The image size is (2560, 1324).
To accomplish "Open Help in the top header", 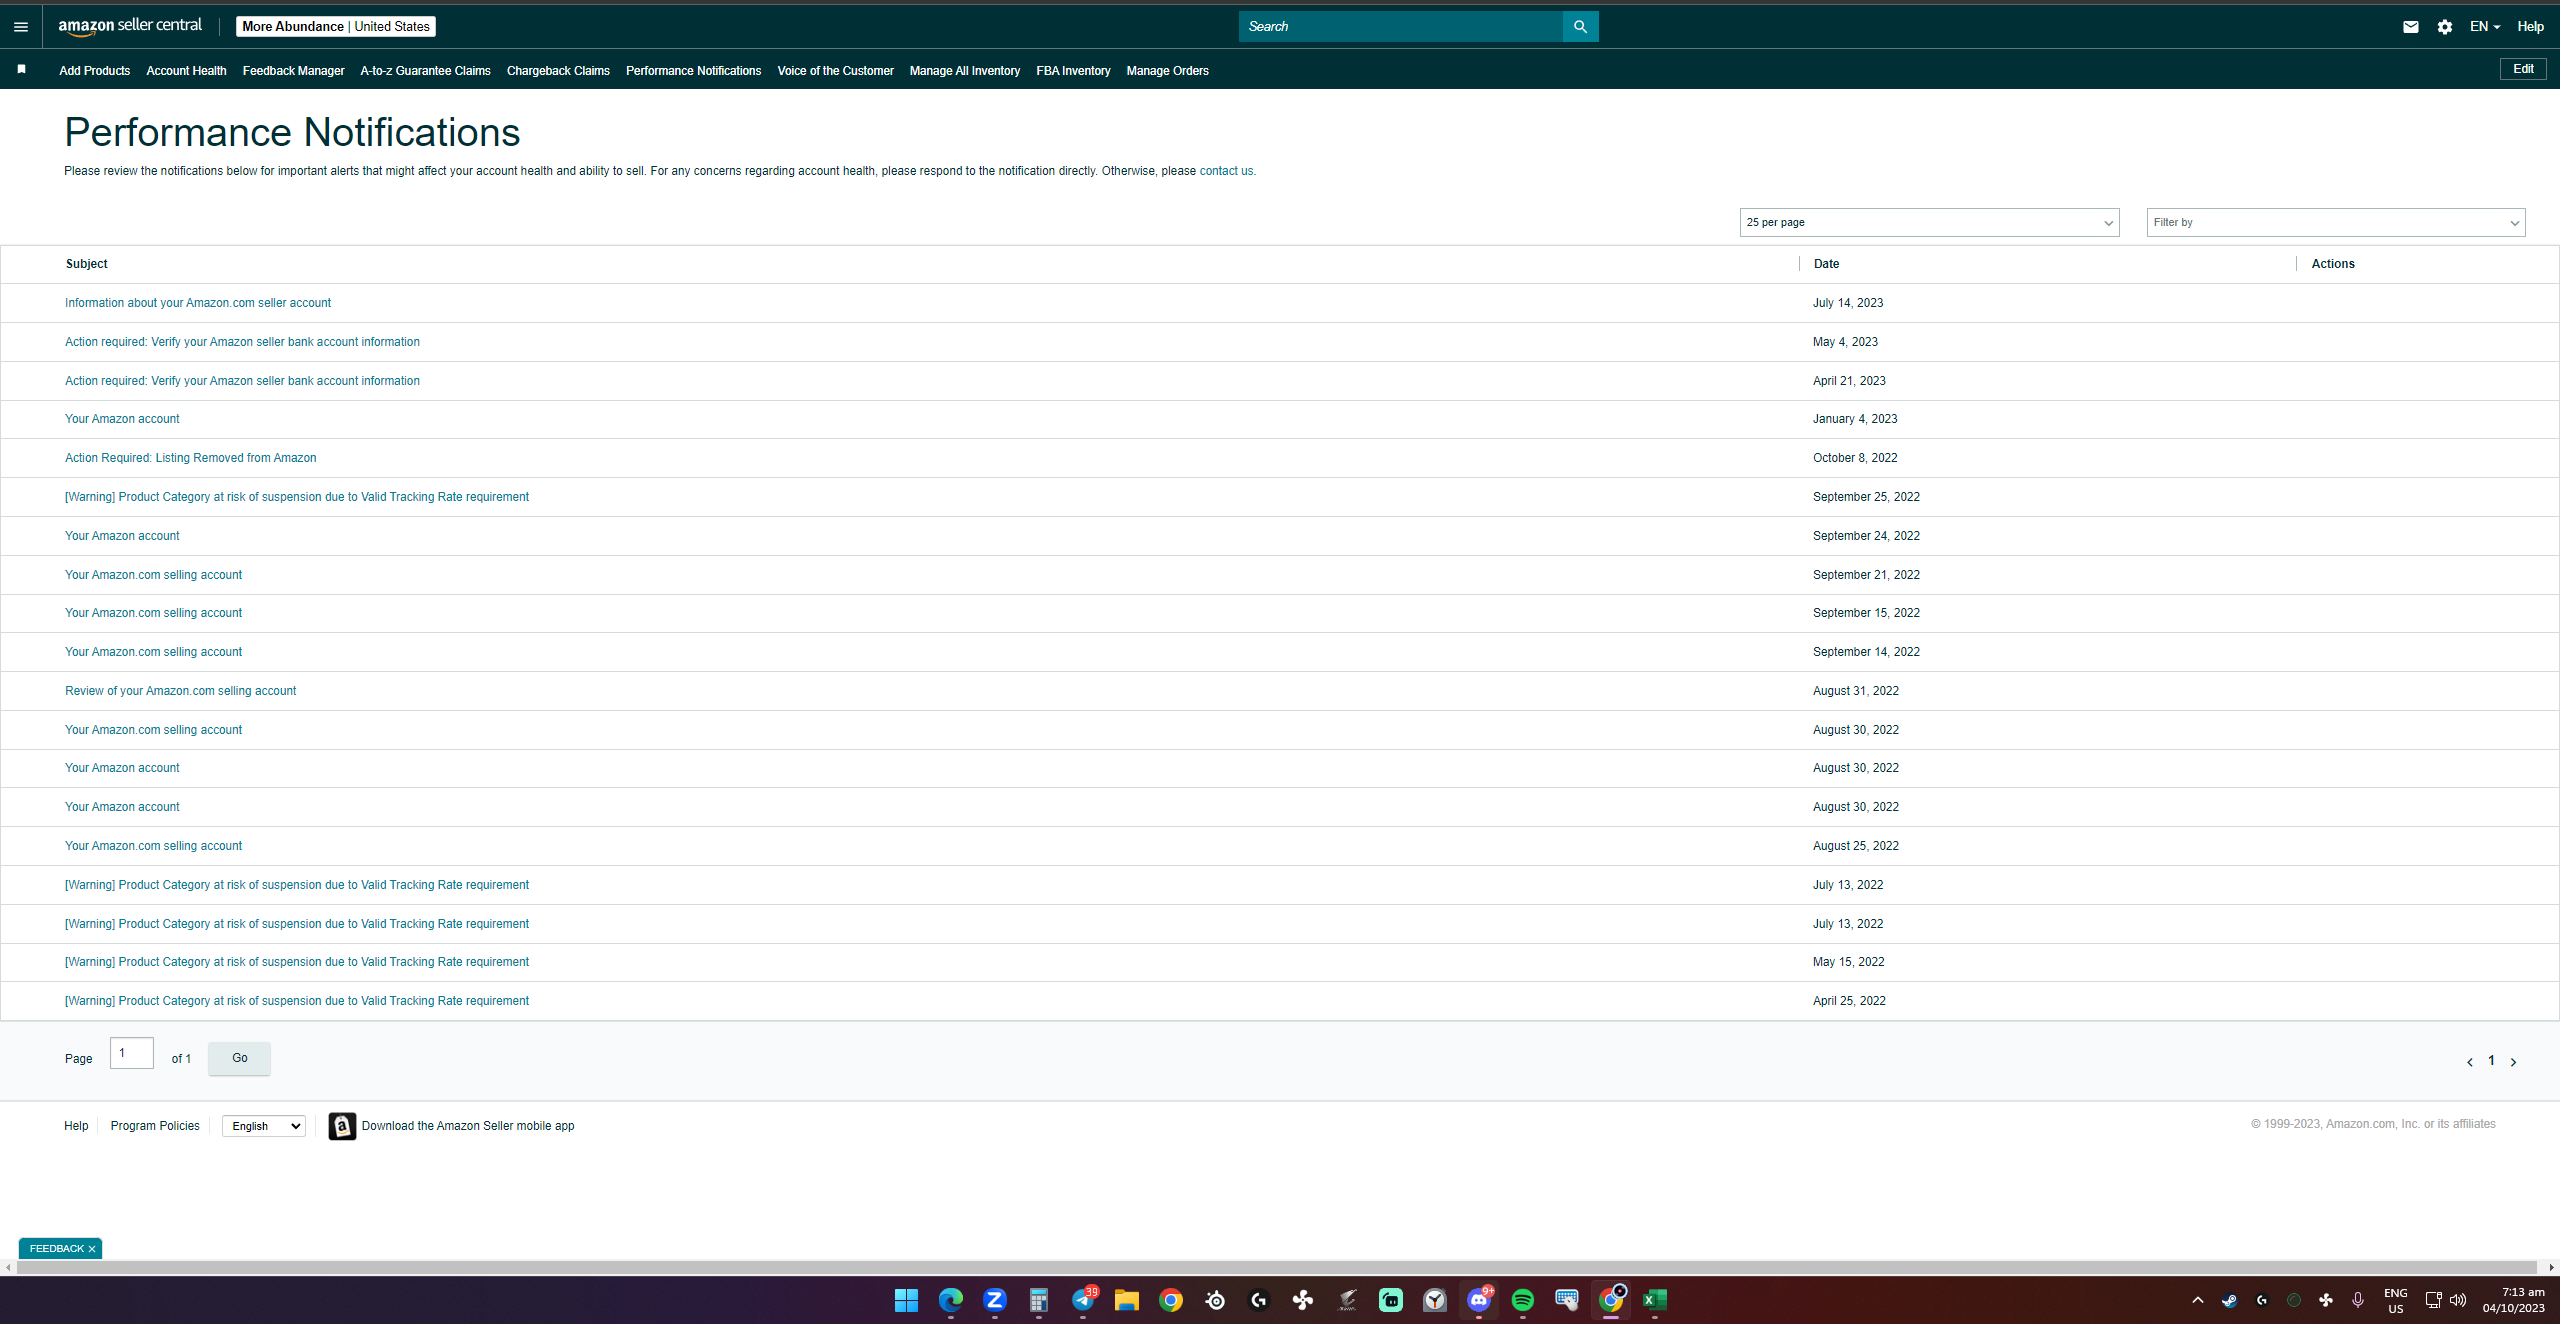I will point(2531,27).
